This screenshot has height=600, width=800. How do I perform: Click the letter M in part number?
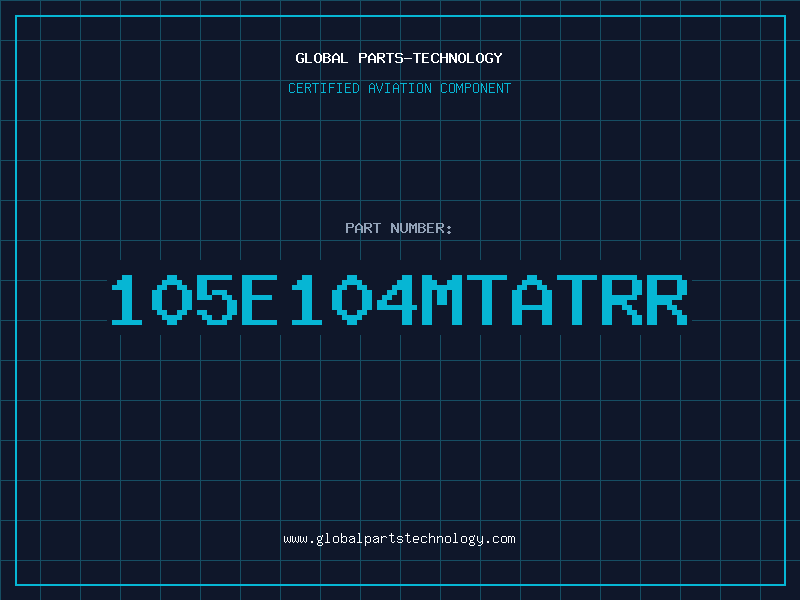click(442, 300)
